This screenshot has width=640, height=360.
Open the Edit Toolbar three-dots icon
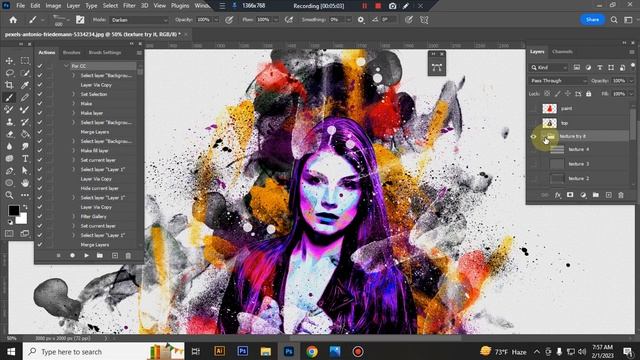25,195
